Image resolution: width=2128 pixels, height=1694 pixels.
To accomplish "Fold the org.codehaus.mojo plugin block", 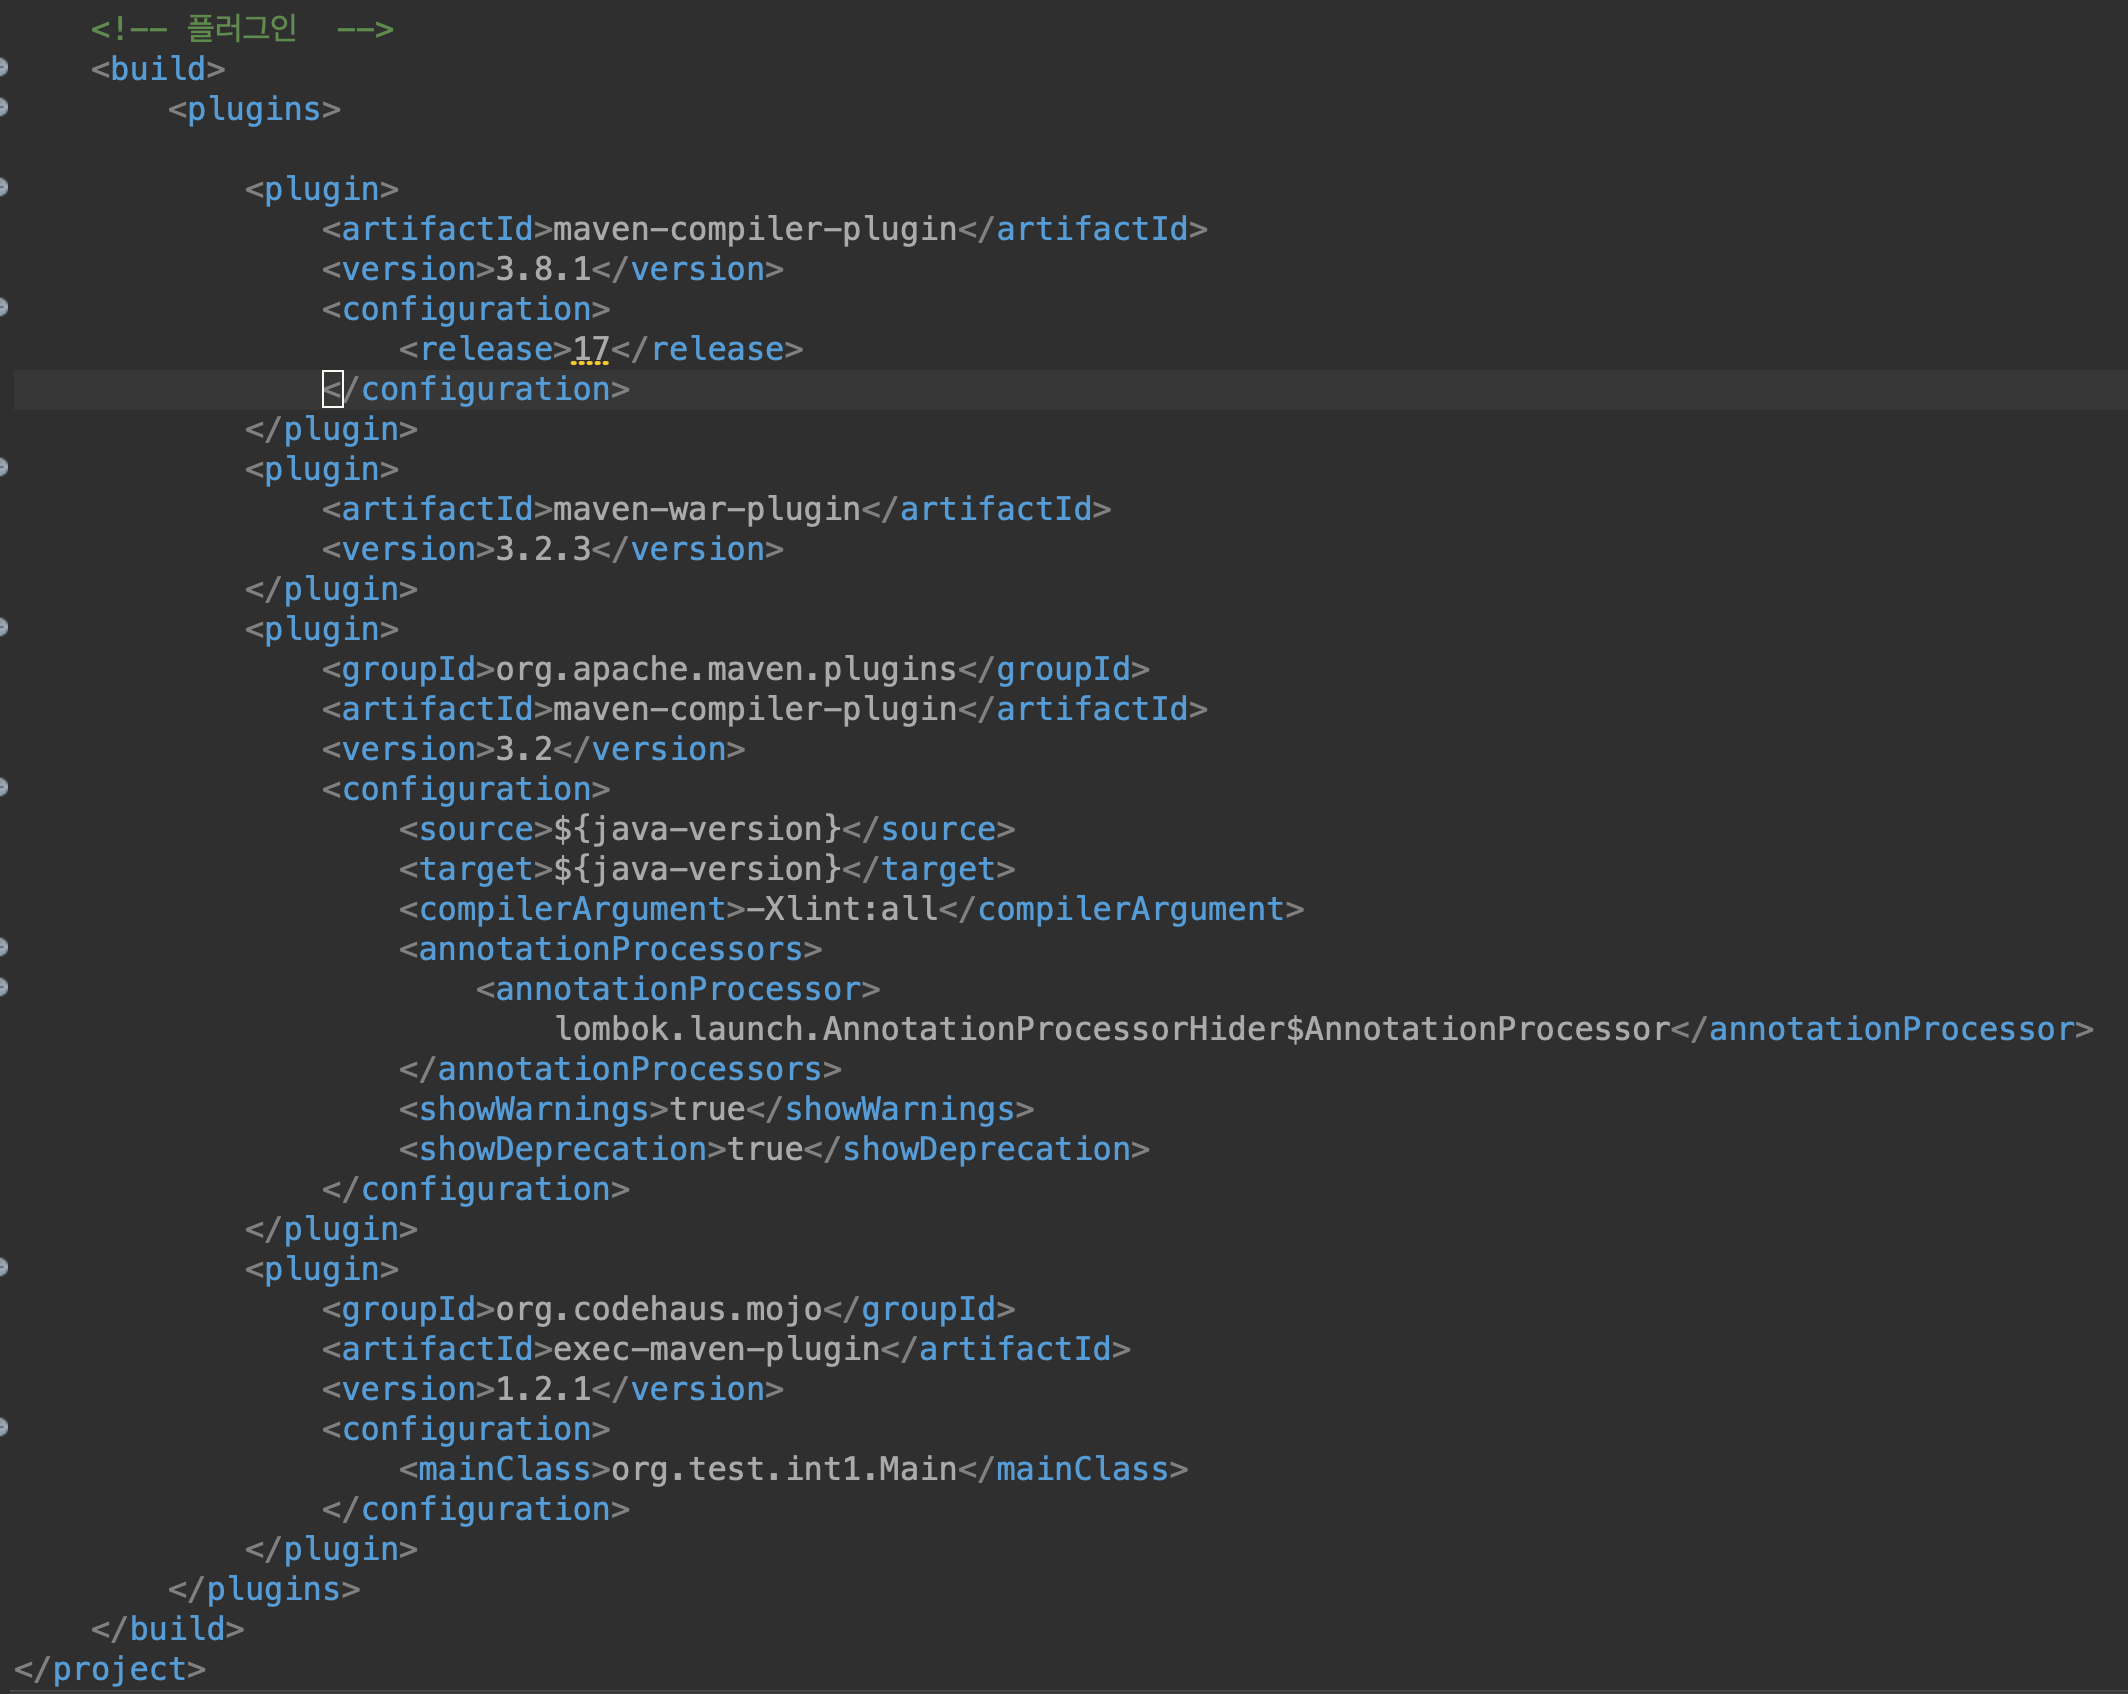I will tap(3, 1268).
